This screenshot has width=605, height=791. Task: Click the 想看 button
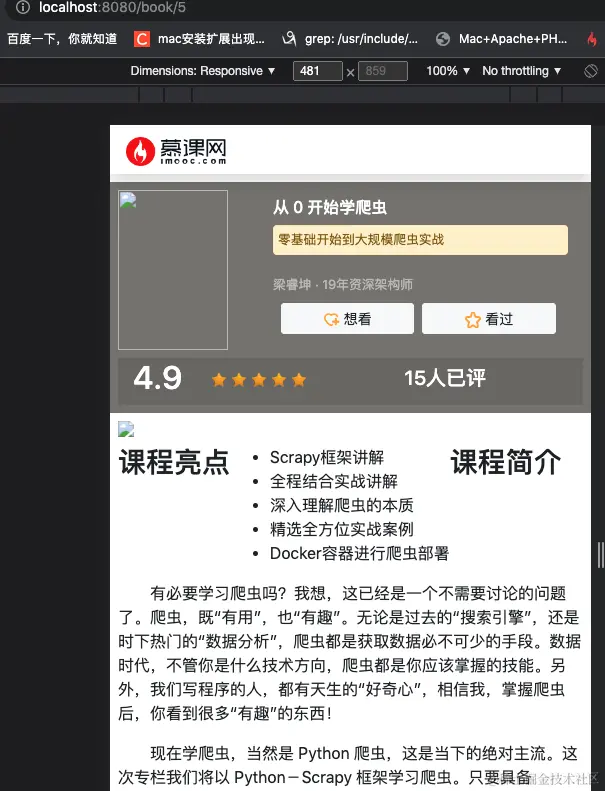[x=347, y=318]
